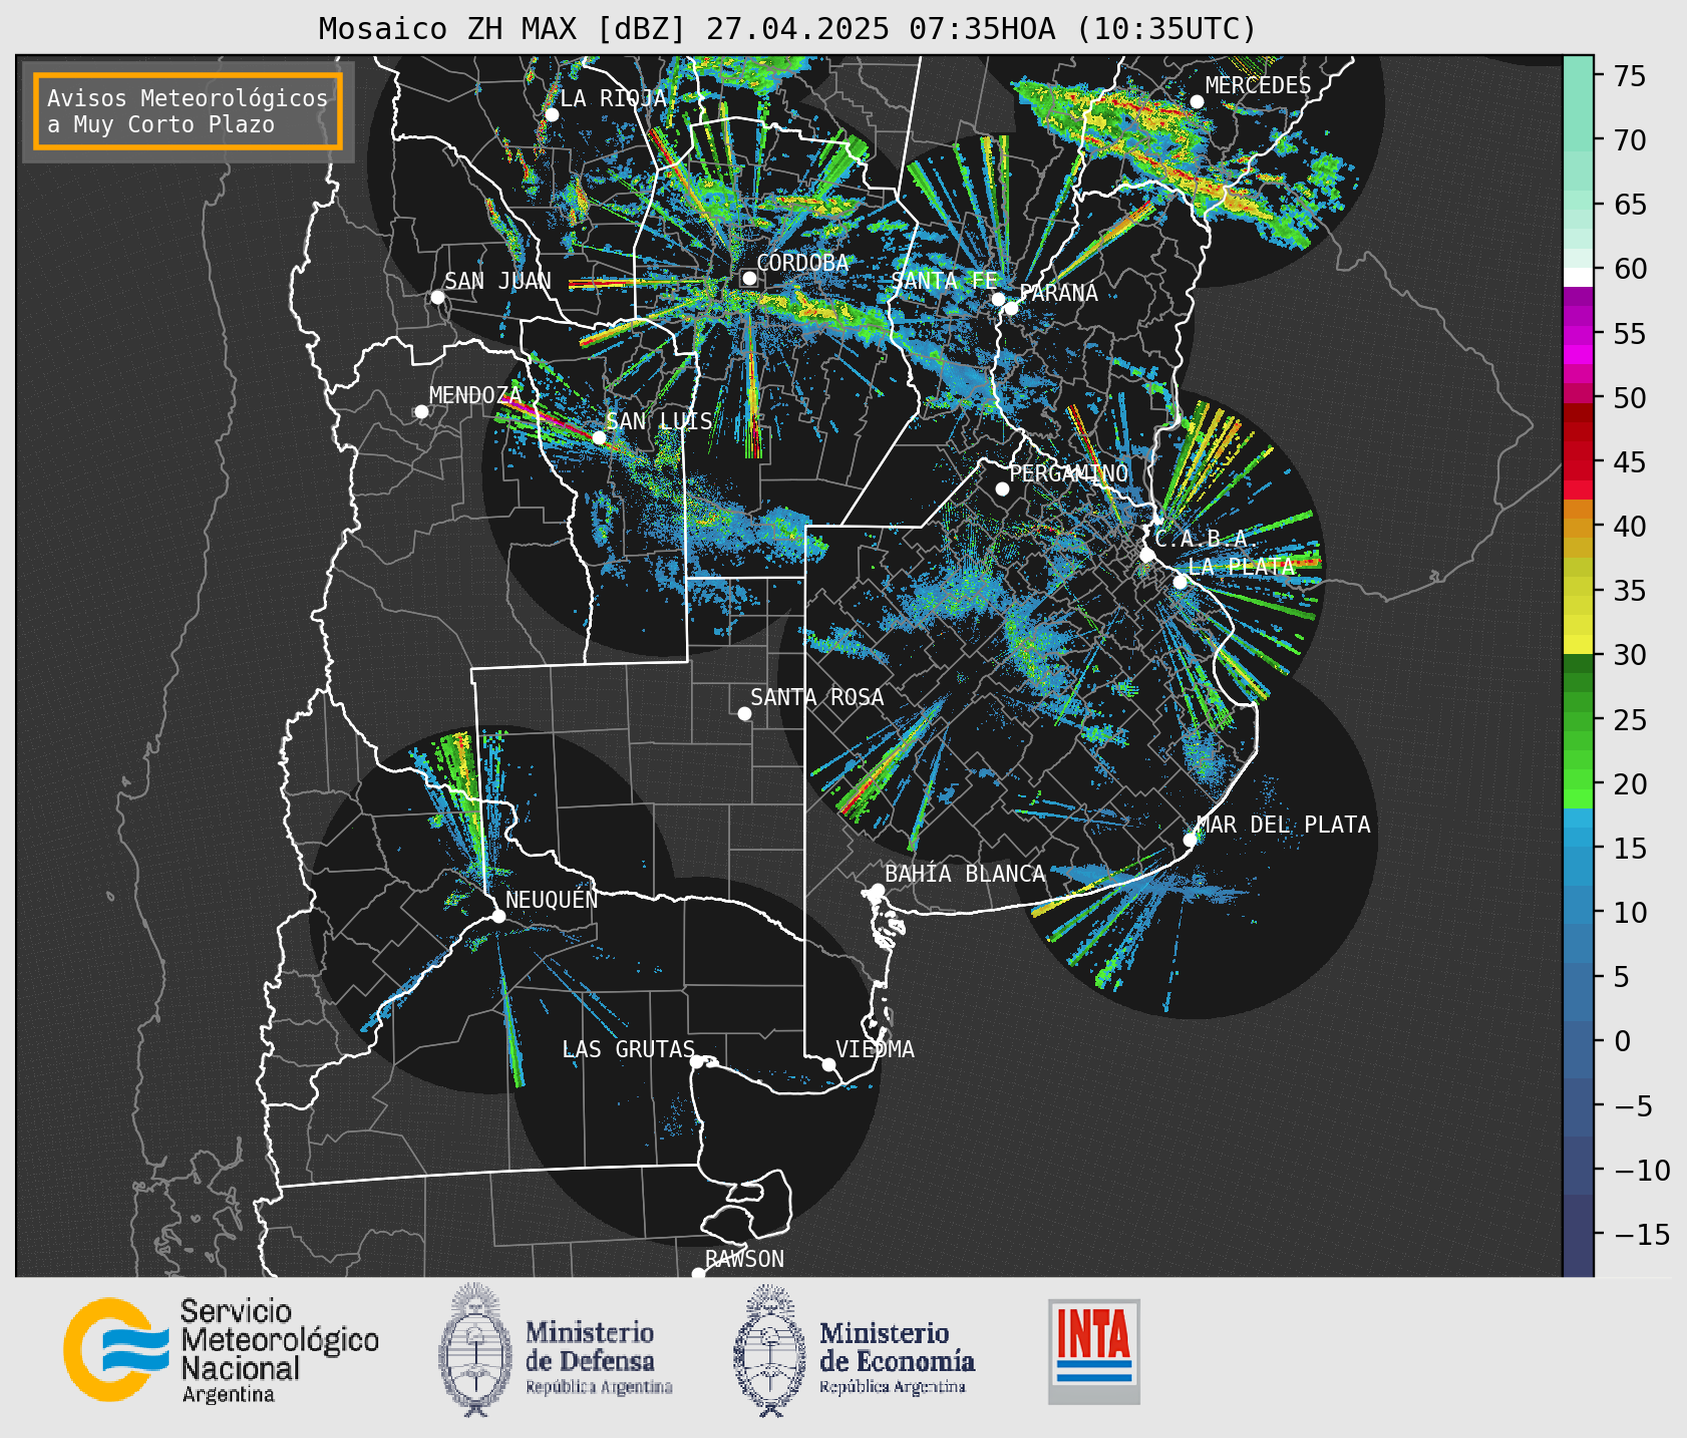Select the MAR DEL PLATA city dot

(1190, 840)
